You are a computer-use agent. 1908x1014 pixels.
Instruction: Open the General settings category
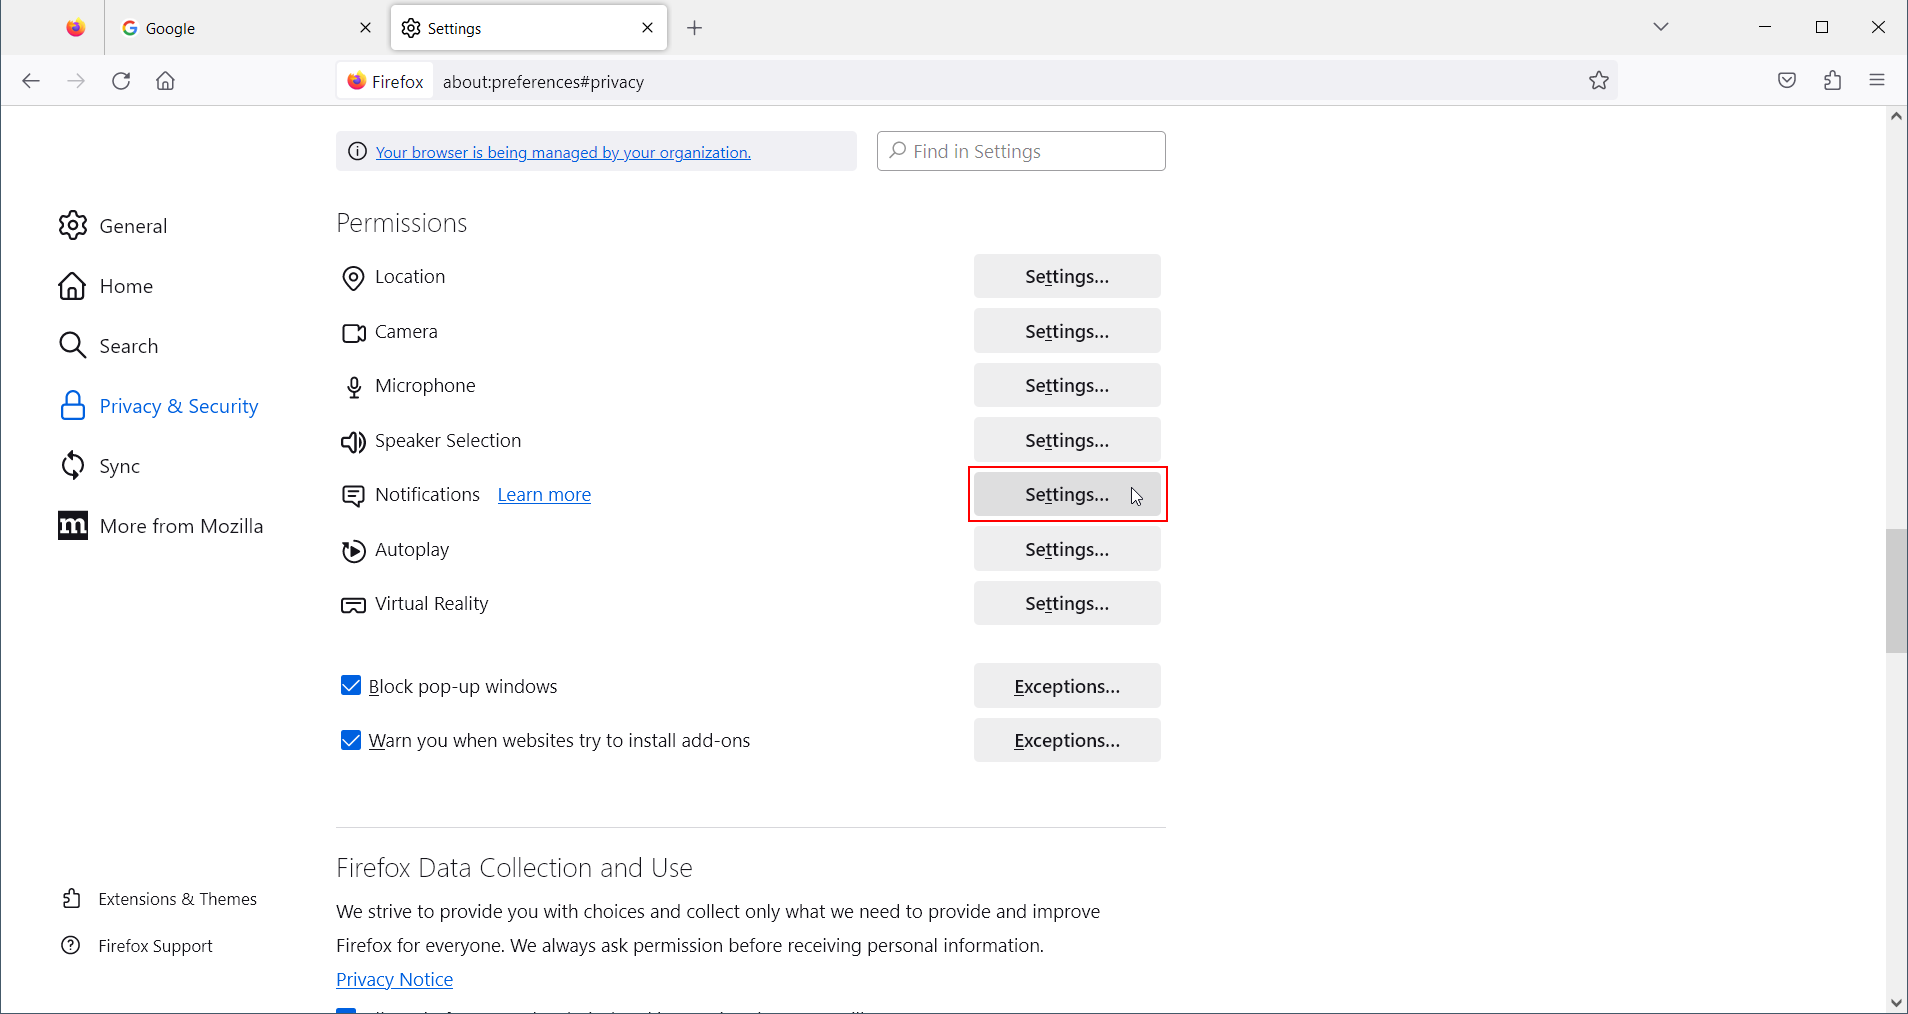point(132,226)
